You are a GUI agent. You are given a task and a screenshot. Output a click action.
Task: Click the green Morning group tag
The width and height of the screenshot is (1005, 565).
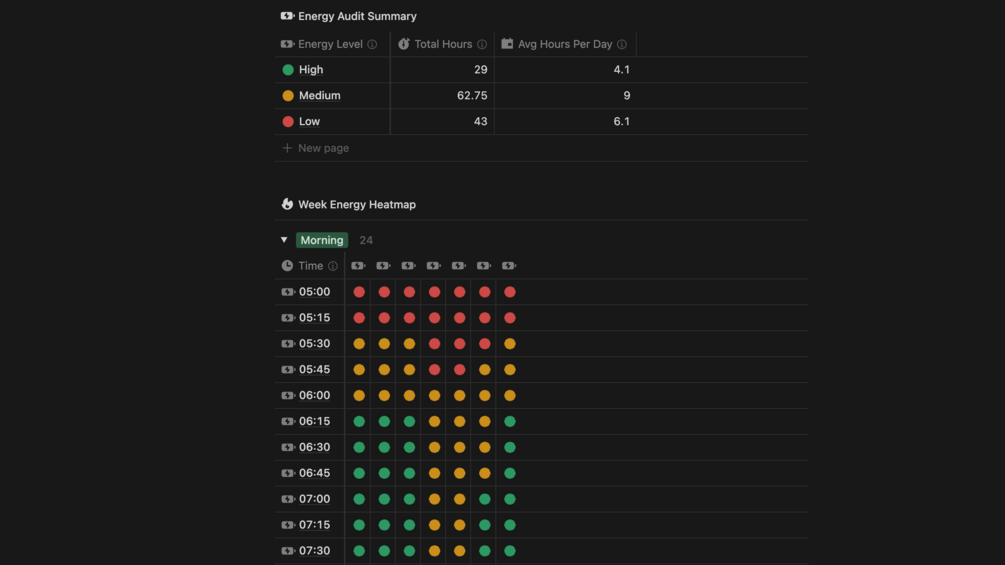tap(321, 240)
